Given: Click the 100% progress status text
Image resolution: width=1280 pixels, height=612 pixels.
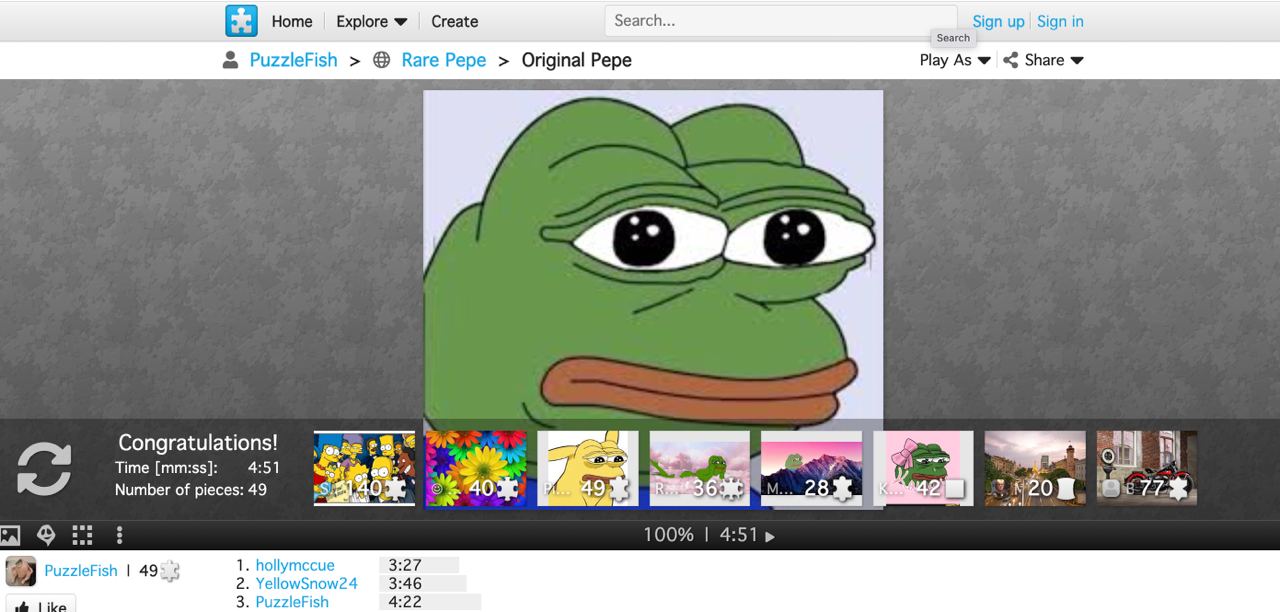Looking at the screenshot, I should coord(668,535).
